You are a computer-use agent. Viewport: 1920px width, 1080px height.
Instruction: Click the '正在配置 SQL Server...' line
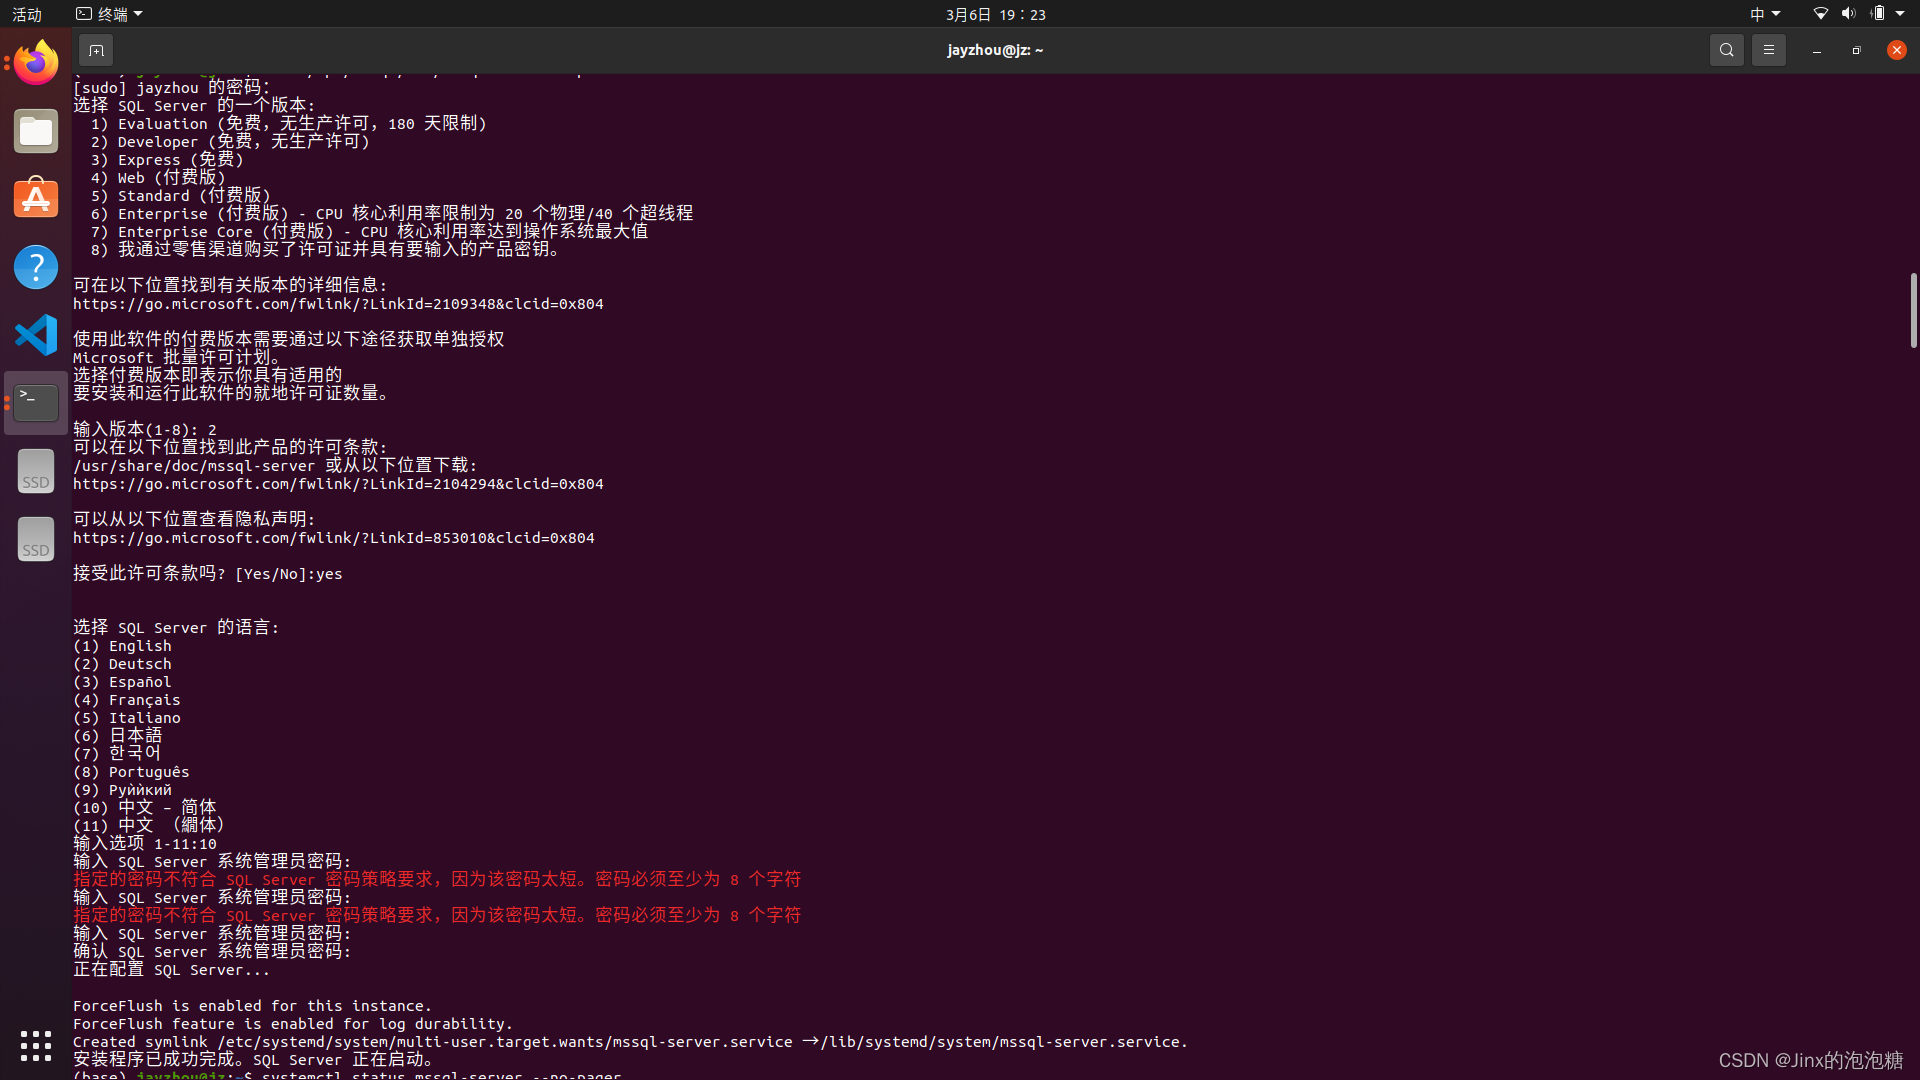(171, 970)
